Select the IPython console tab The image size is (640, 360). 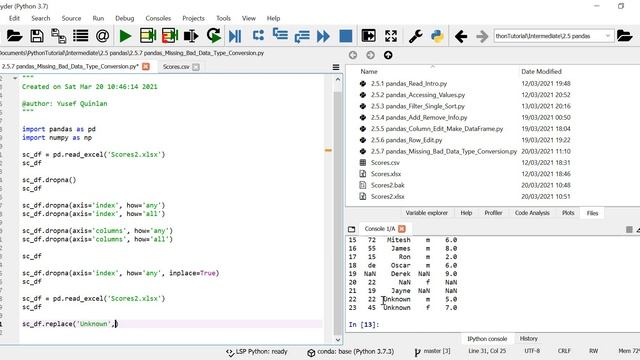point(487,339)
